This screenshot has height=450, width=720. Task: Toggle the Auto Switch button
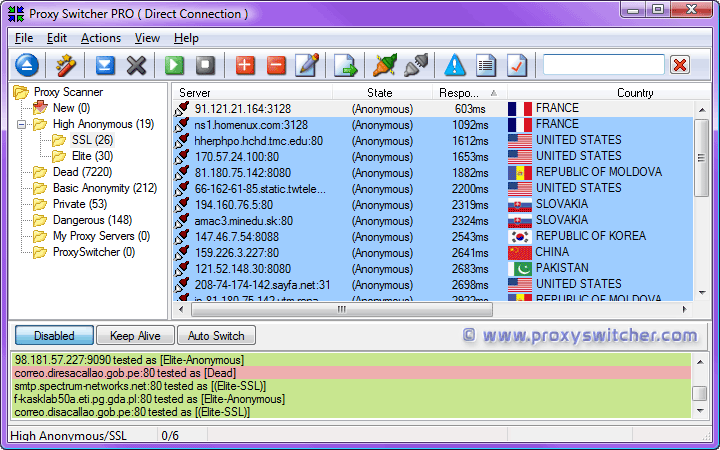pos(216,336)
